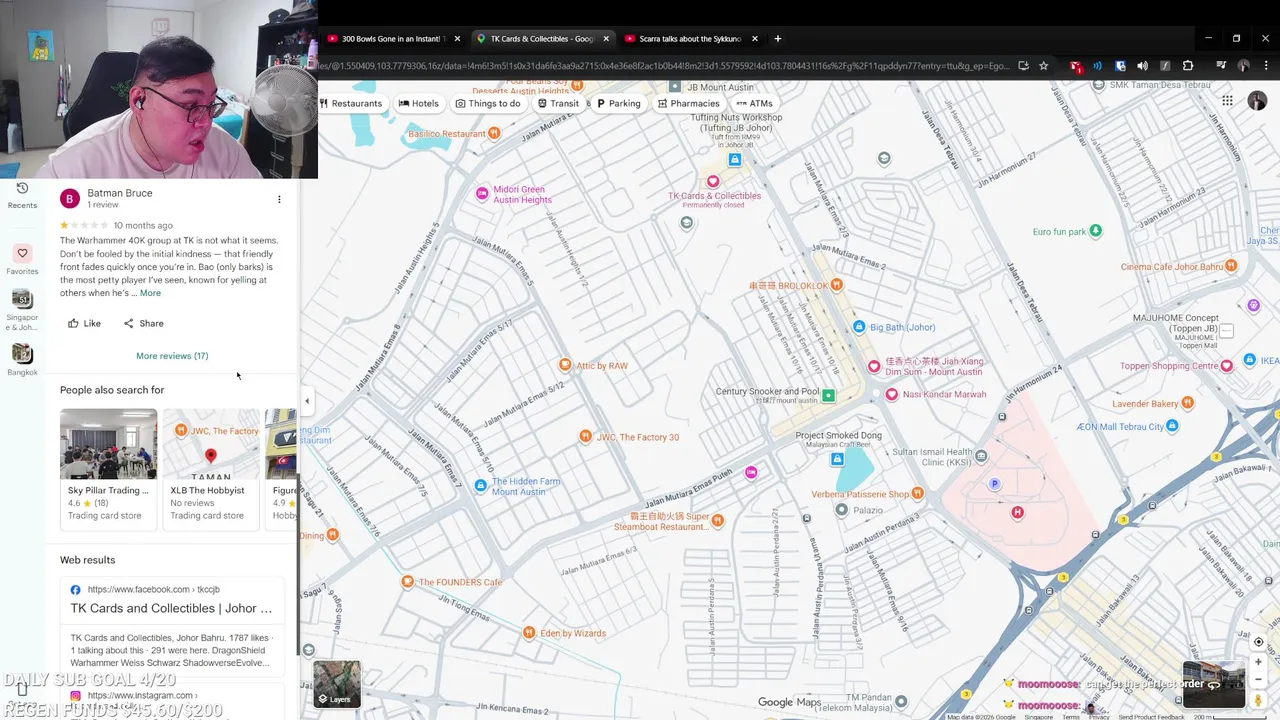
Task: Open Batman Bruce review options menu
Action: [279, 199]
